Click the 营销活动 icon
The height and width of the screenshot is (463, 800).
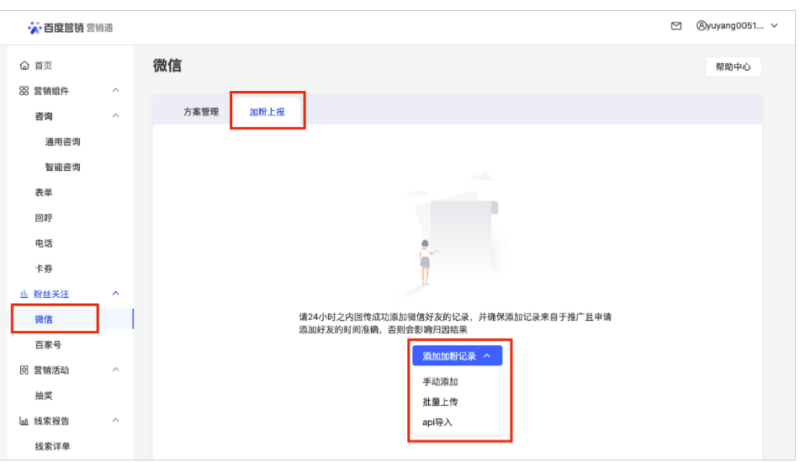coord(24,370)
